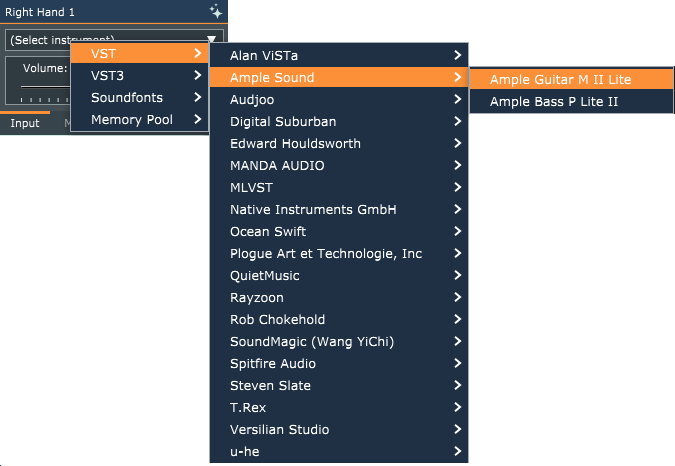Load Ample Bass P Lite II instrument
The image size is (675, 466).
click(571, 101)
